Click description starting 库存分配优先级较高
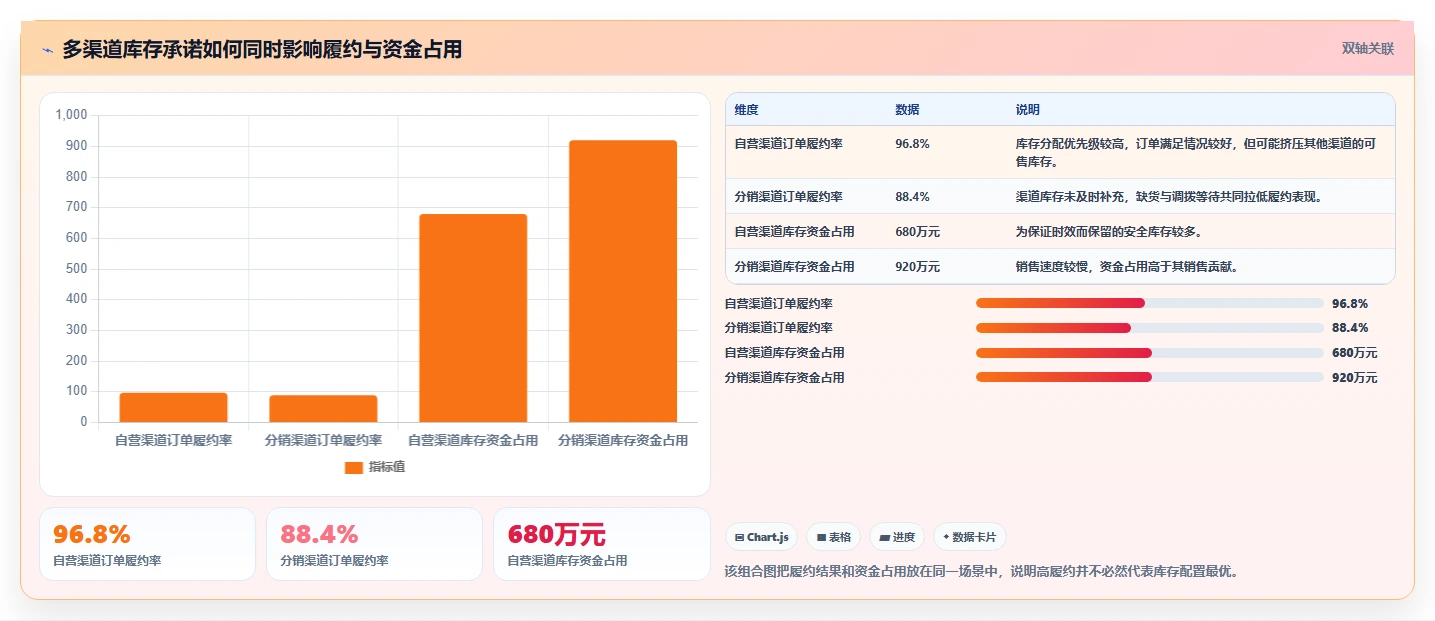 [1195, 152]
